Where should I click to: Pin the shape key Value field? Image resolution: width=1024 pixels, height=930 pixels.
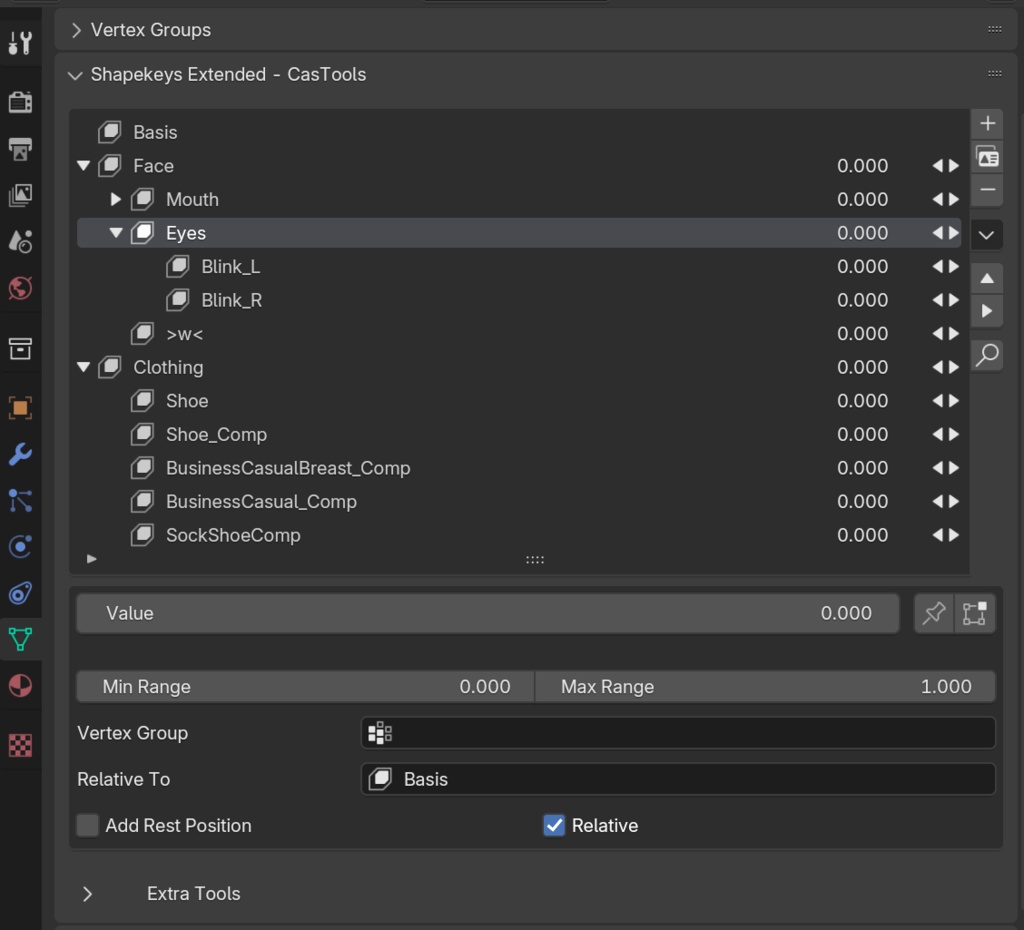point(932,613)
